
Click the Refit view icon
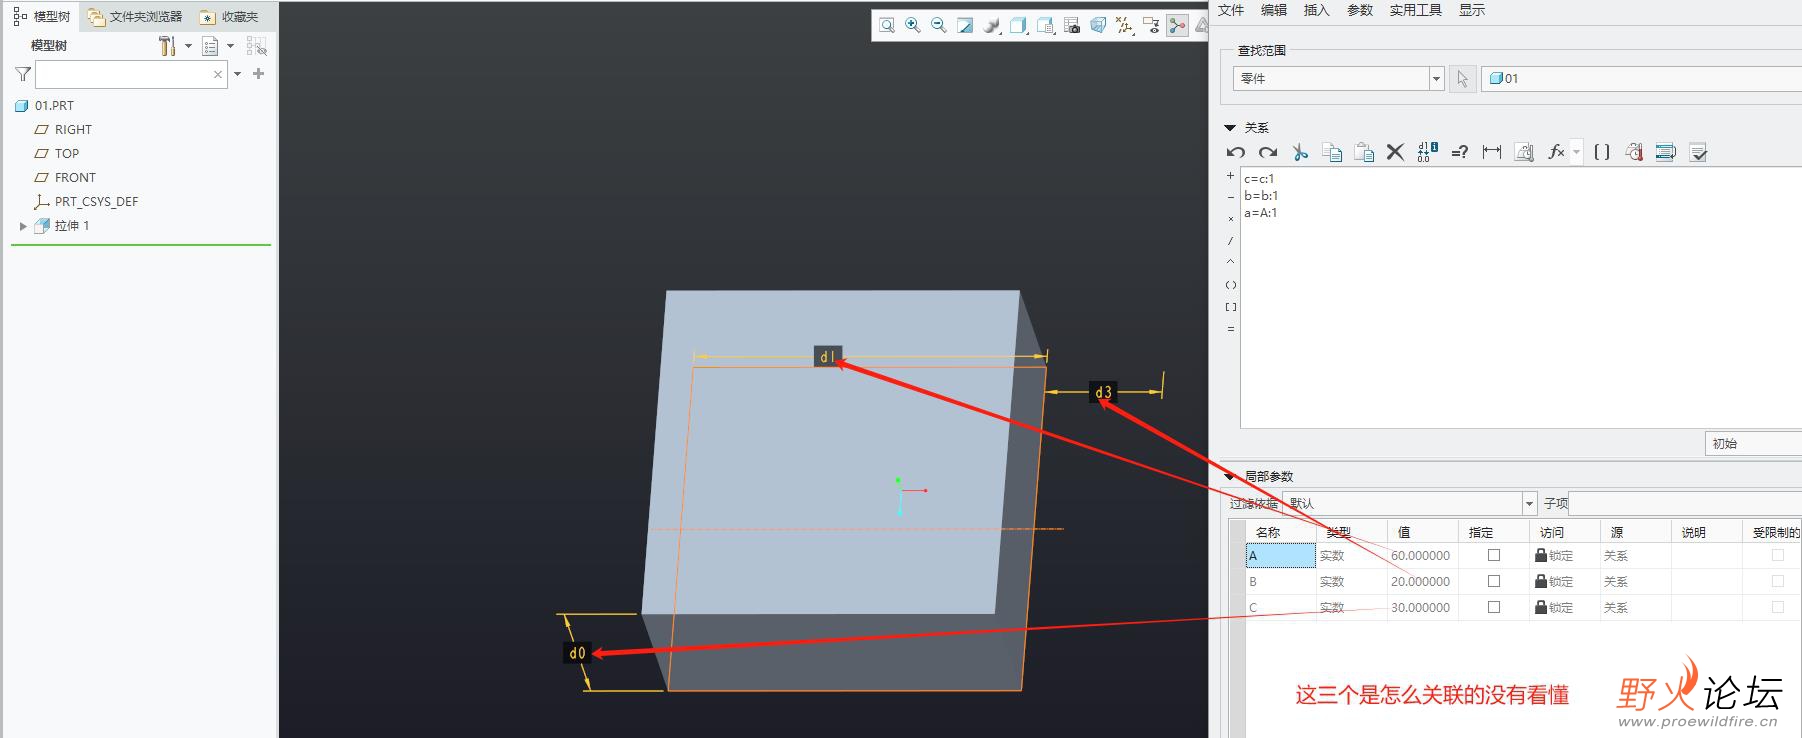(x=887, y=26)
